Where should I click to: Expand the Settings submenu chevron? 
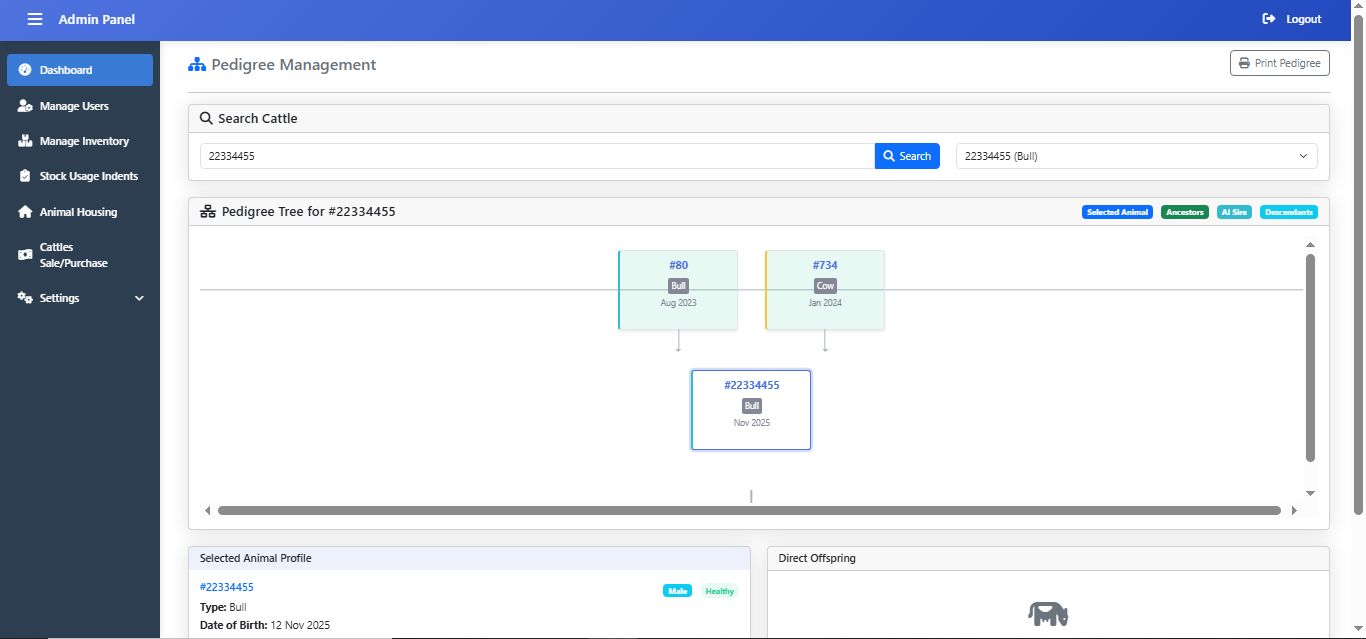click(x=139, y=298)
